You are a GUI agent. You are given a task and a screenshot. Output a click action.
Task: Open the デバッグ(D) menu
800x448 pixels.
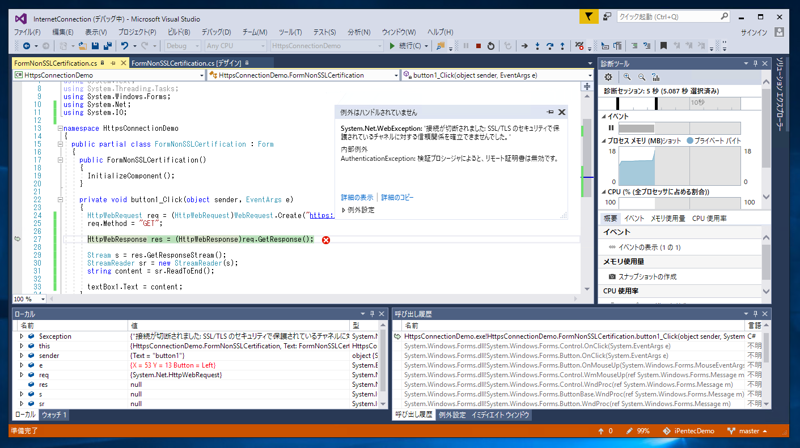pos(216,32)
